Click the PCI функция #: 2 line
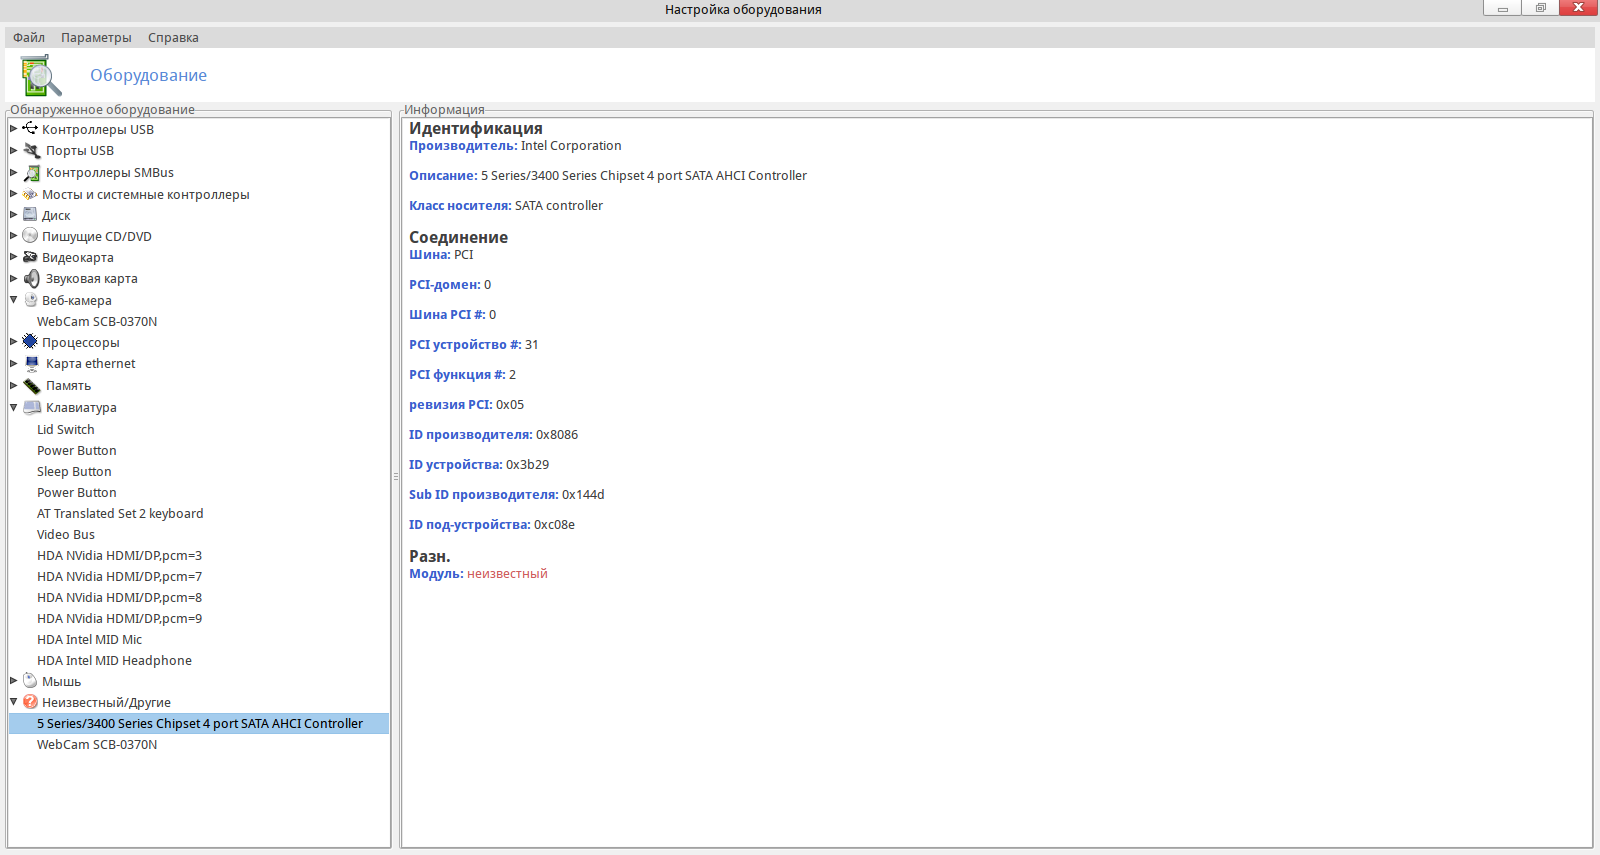The image size is (1600, 855). coord(463,374)
